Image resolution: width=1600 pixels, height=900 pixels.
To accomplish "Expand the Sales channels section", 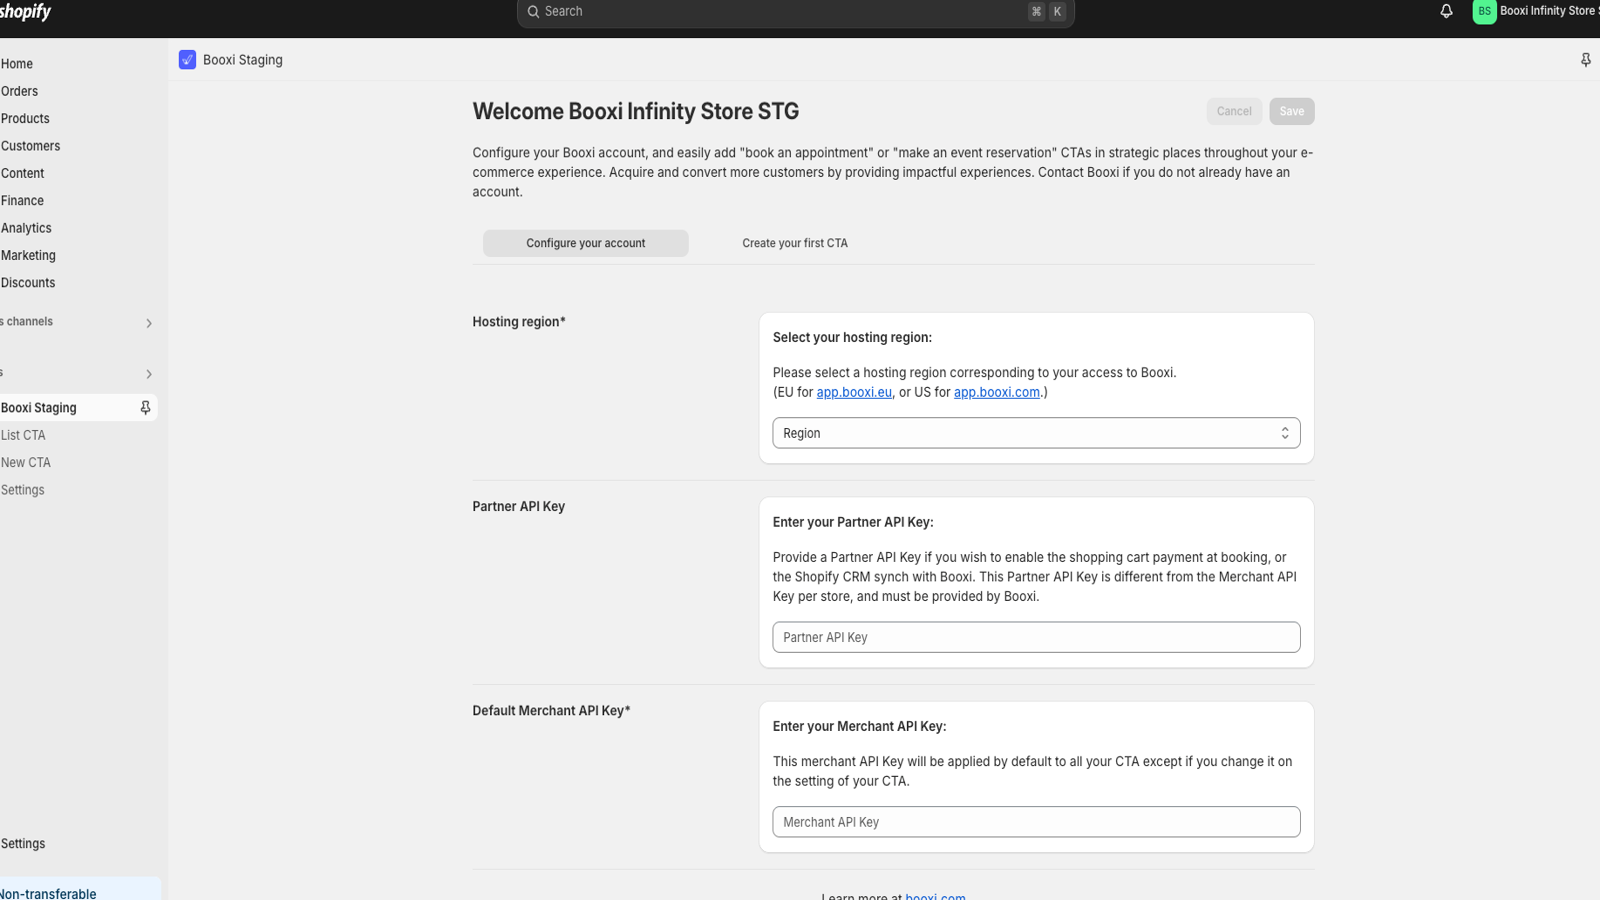I will (x=148, y=322).
